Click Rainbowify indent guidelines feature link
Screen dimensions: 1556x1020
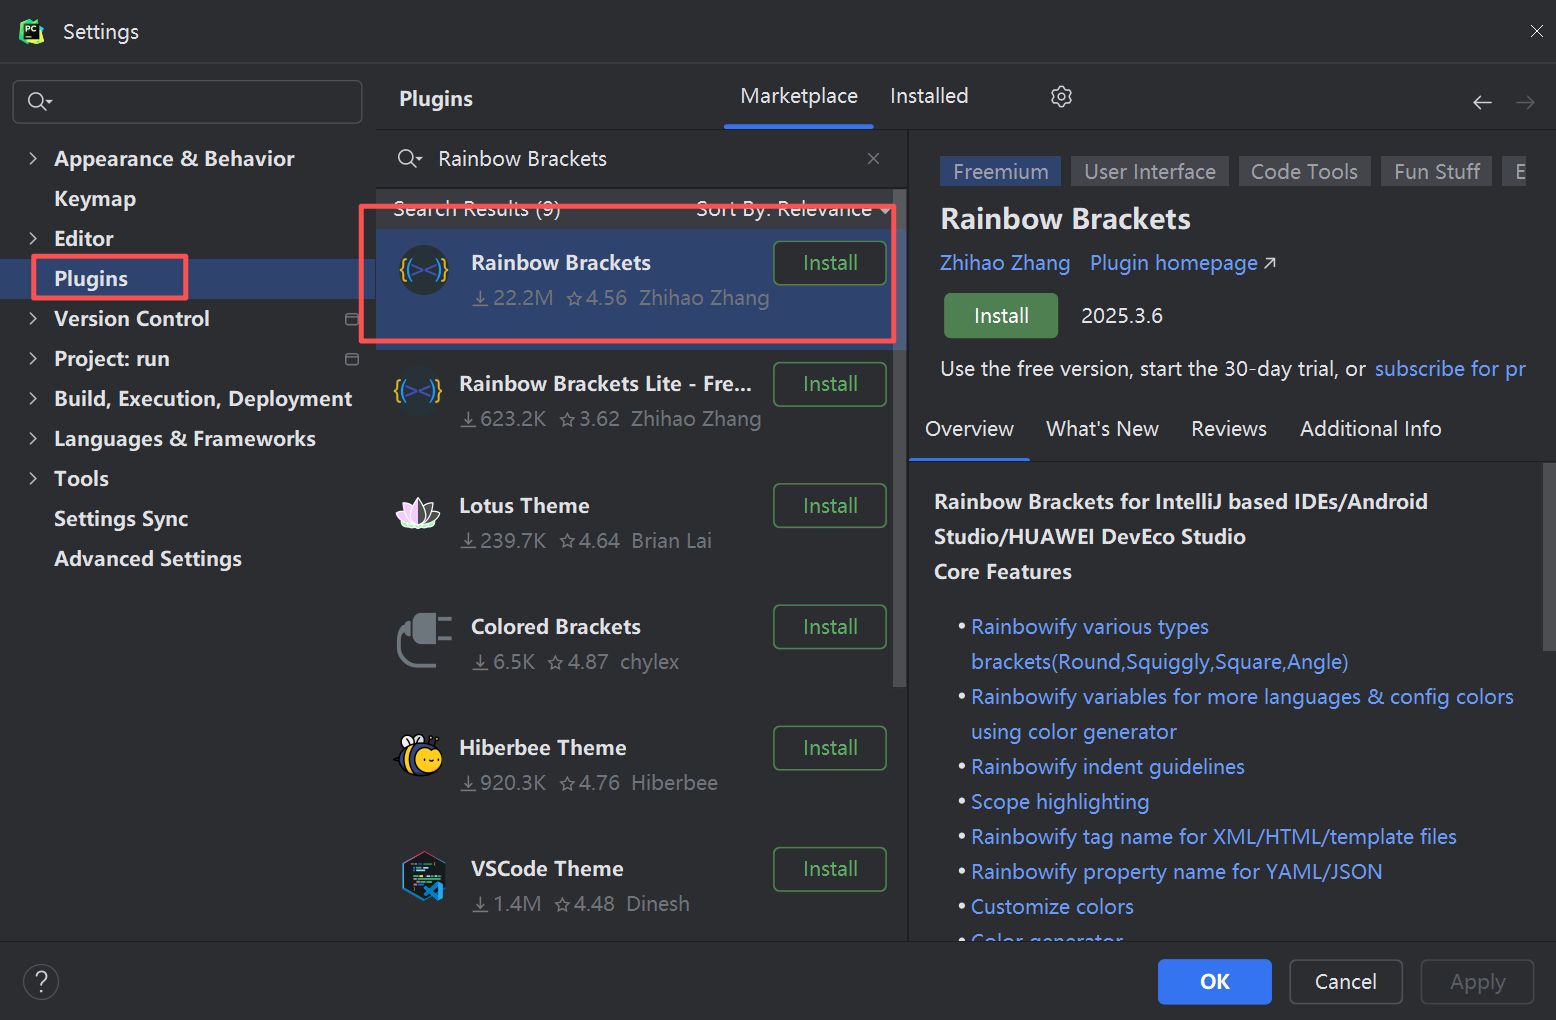coord(1107,767)
